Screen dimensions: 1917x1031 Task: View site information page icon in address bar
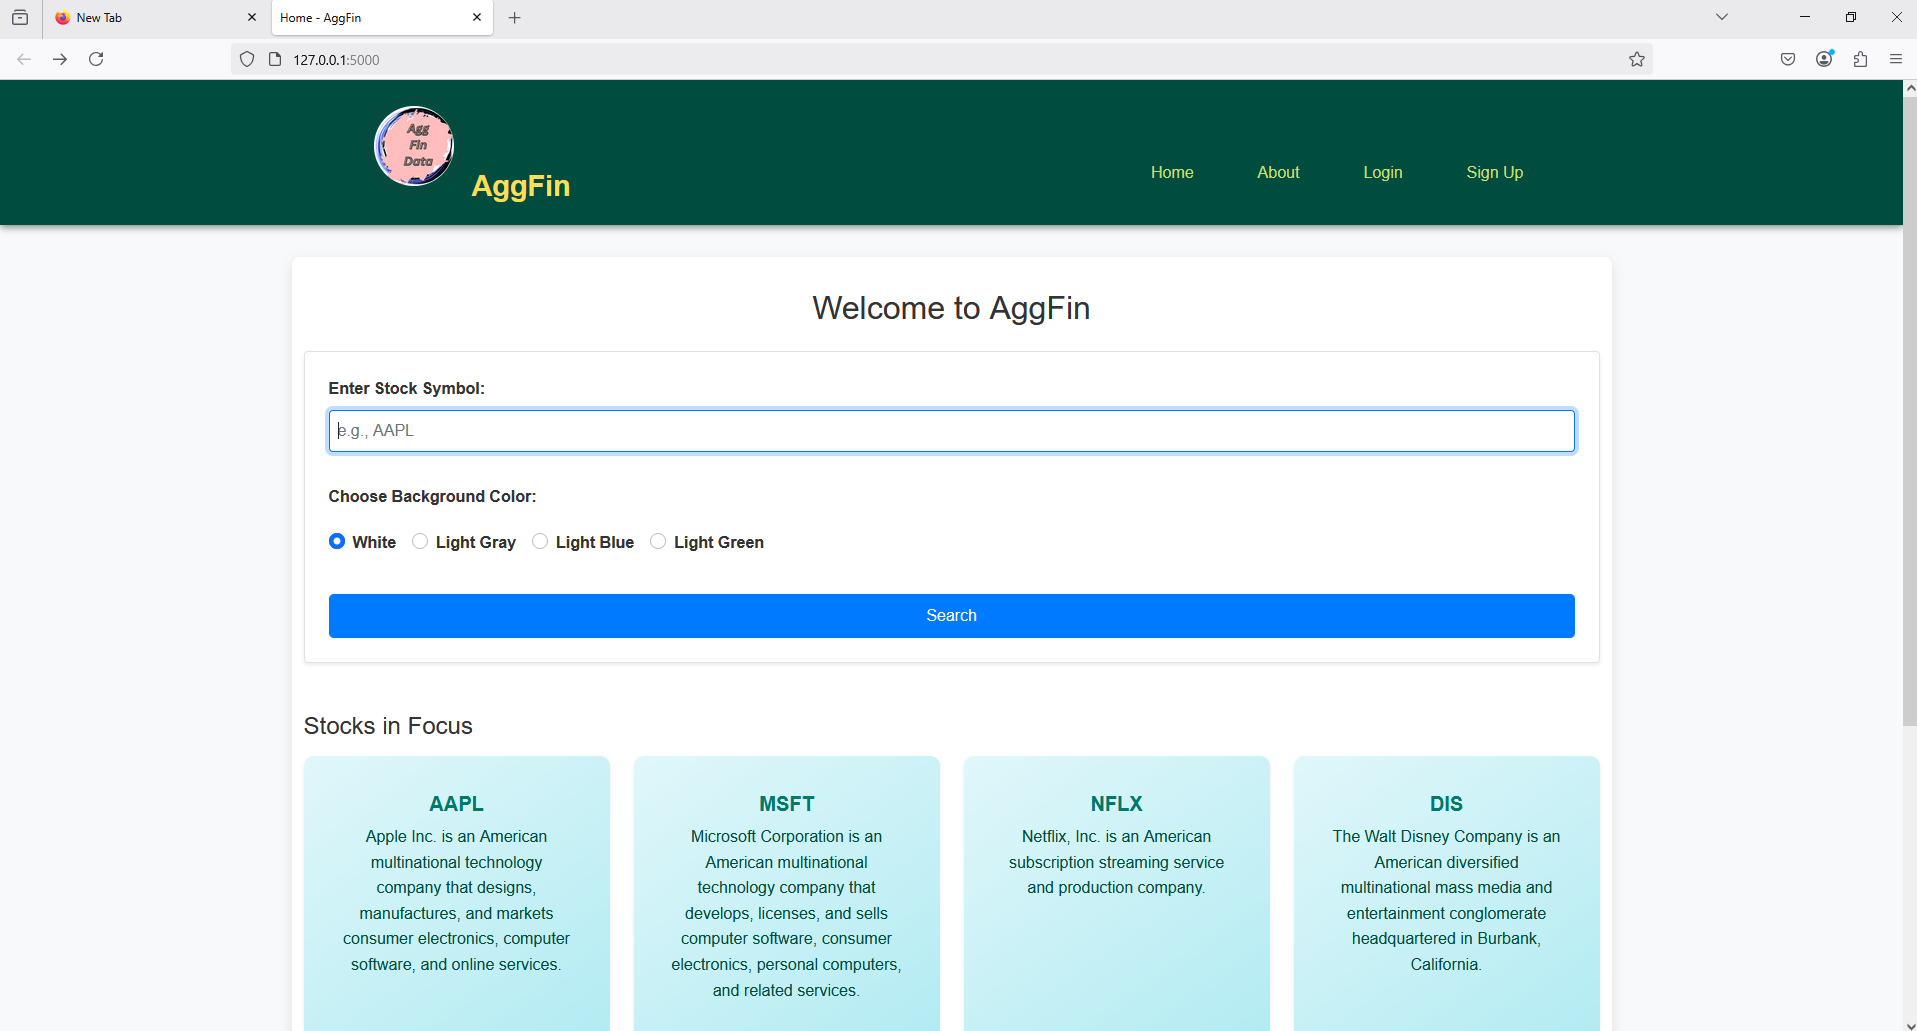(275, 59)
